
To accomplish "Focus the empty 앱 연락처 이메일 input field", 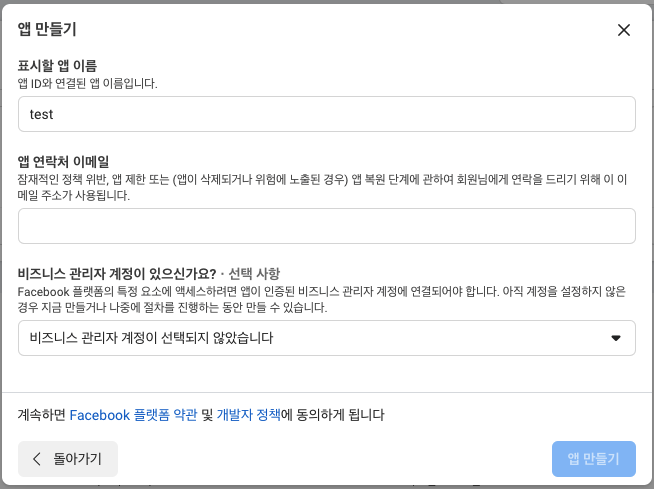I will [327, 226].
